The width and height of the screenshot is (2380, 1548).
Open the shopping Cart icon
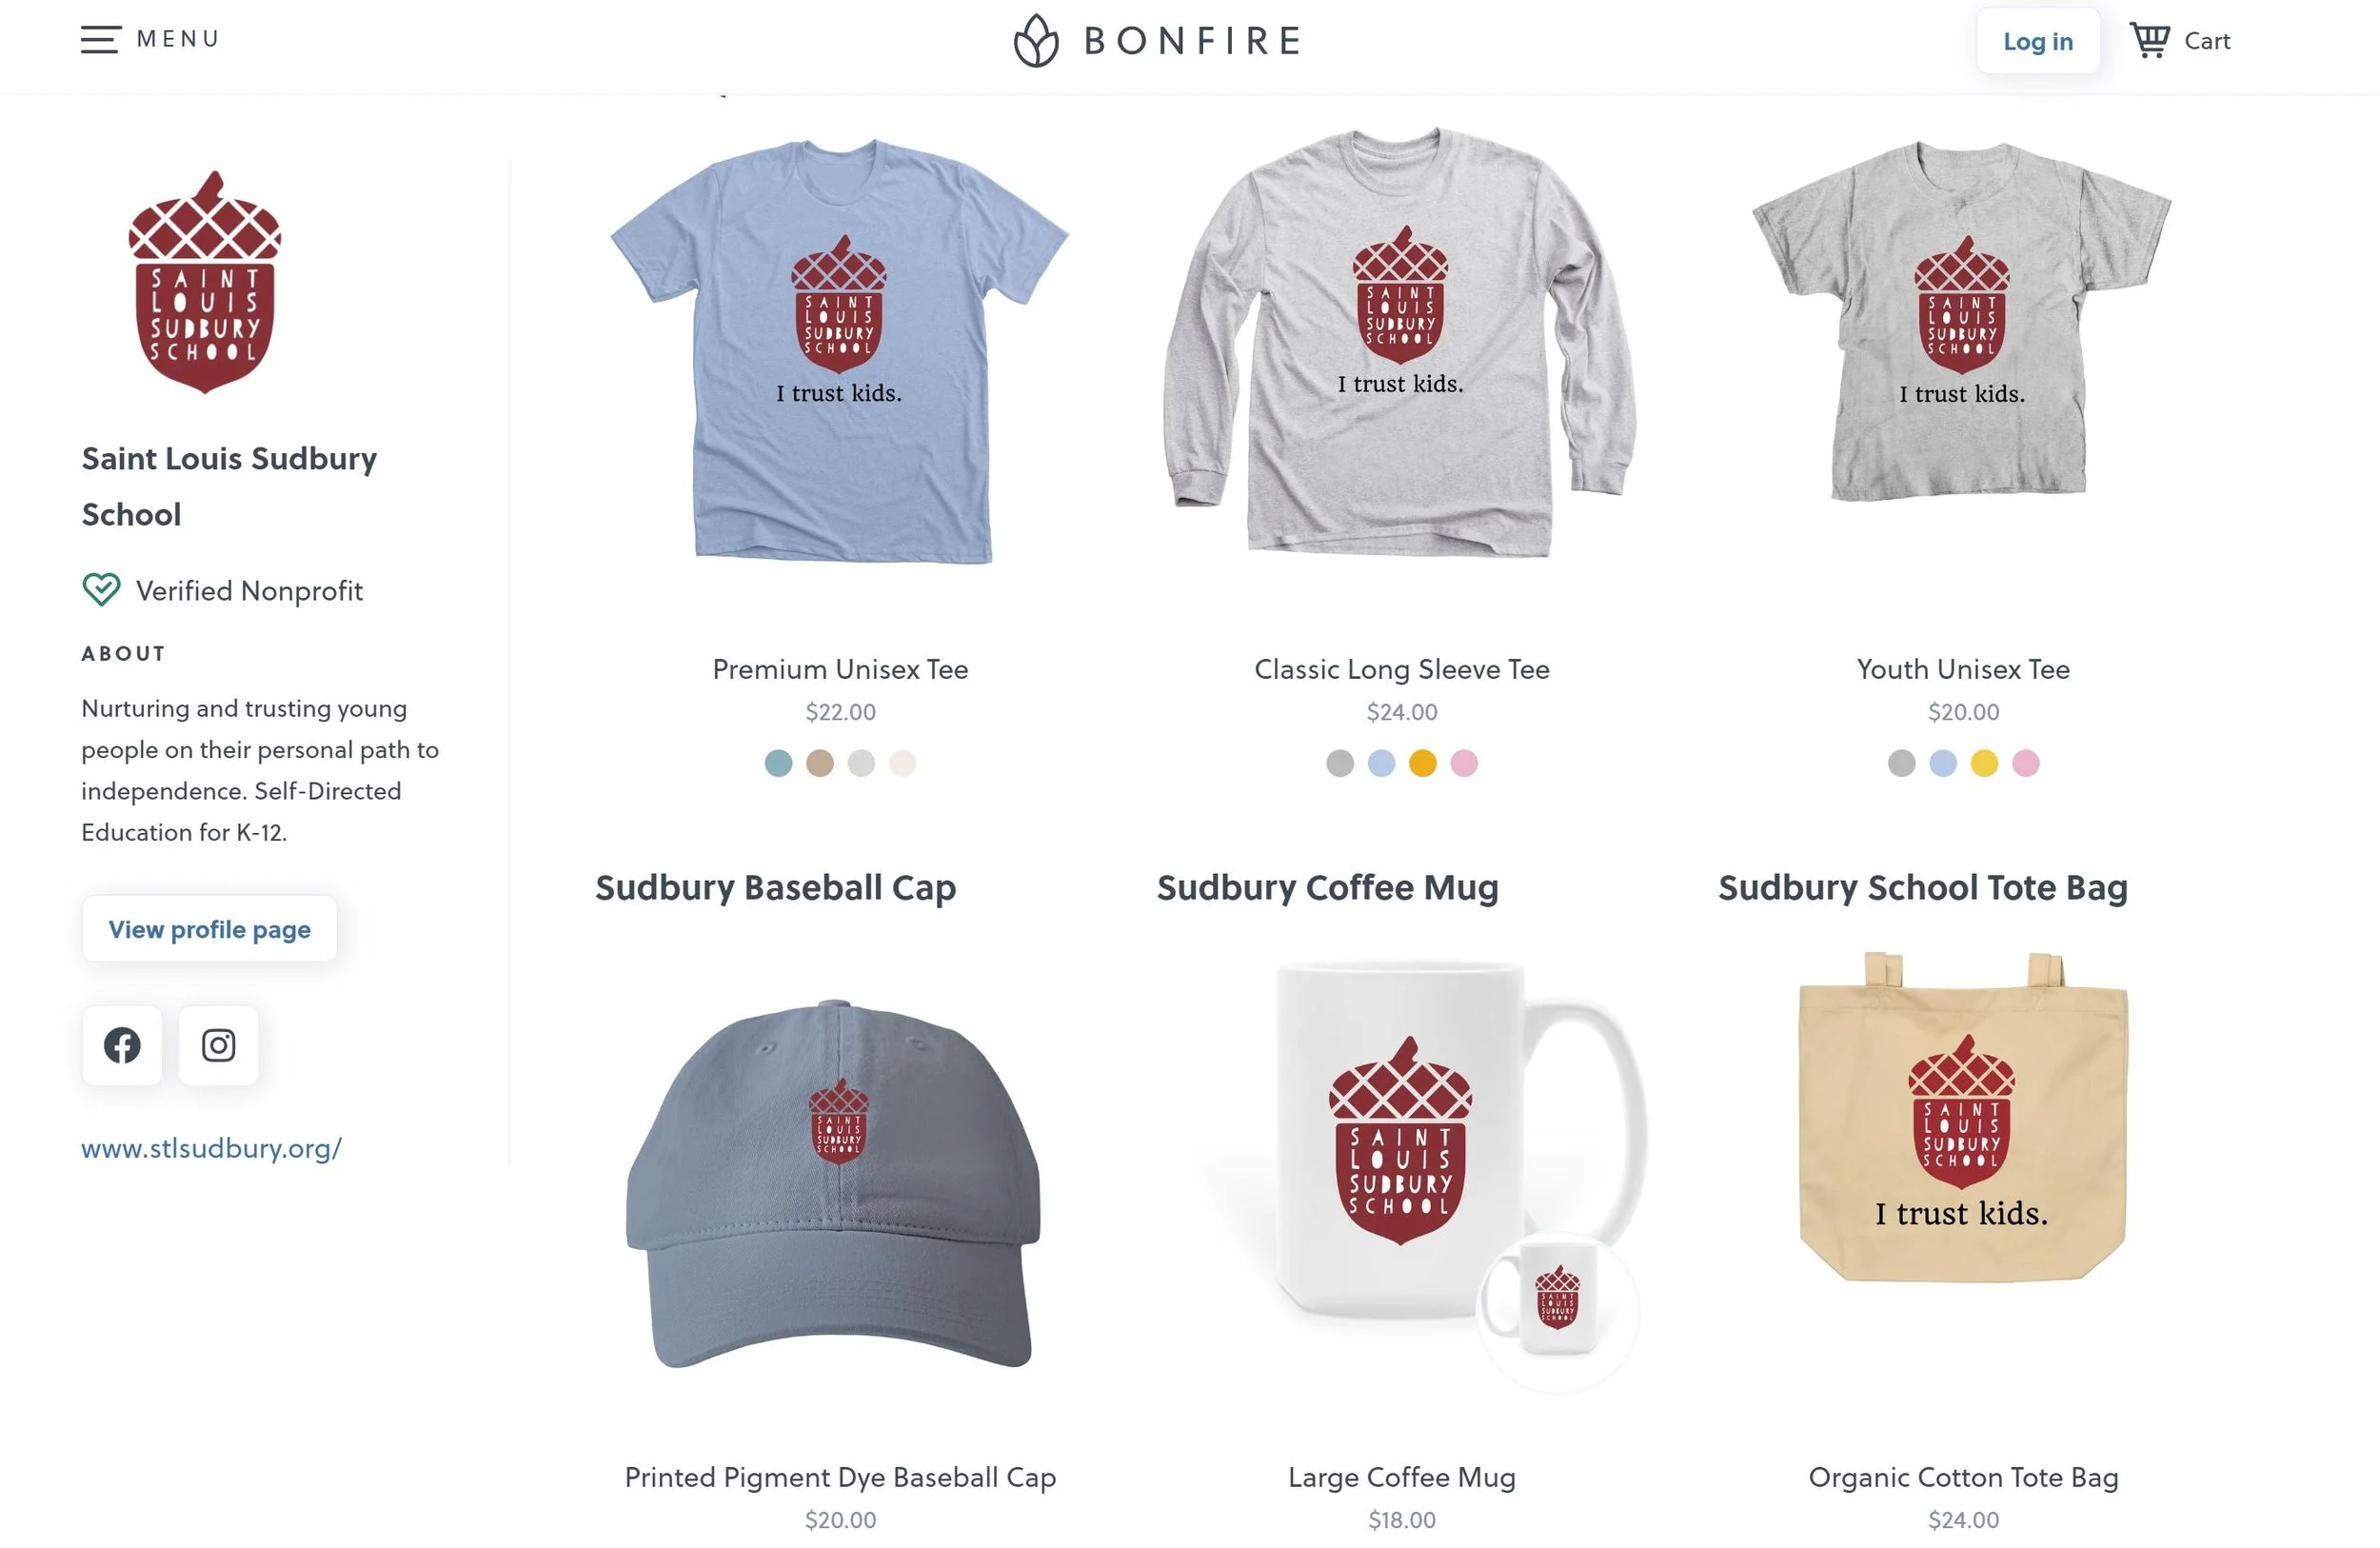coord(2149,40)
